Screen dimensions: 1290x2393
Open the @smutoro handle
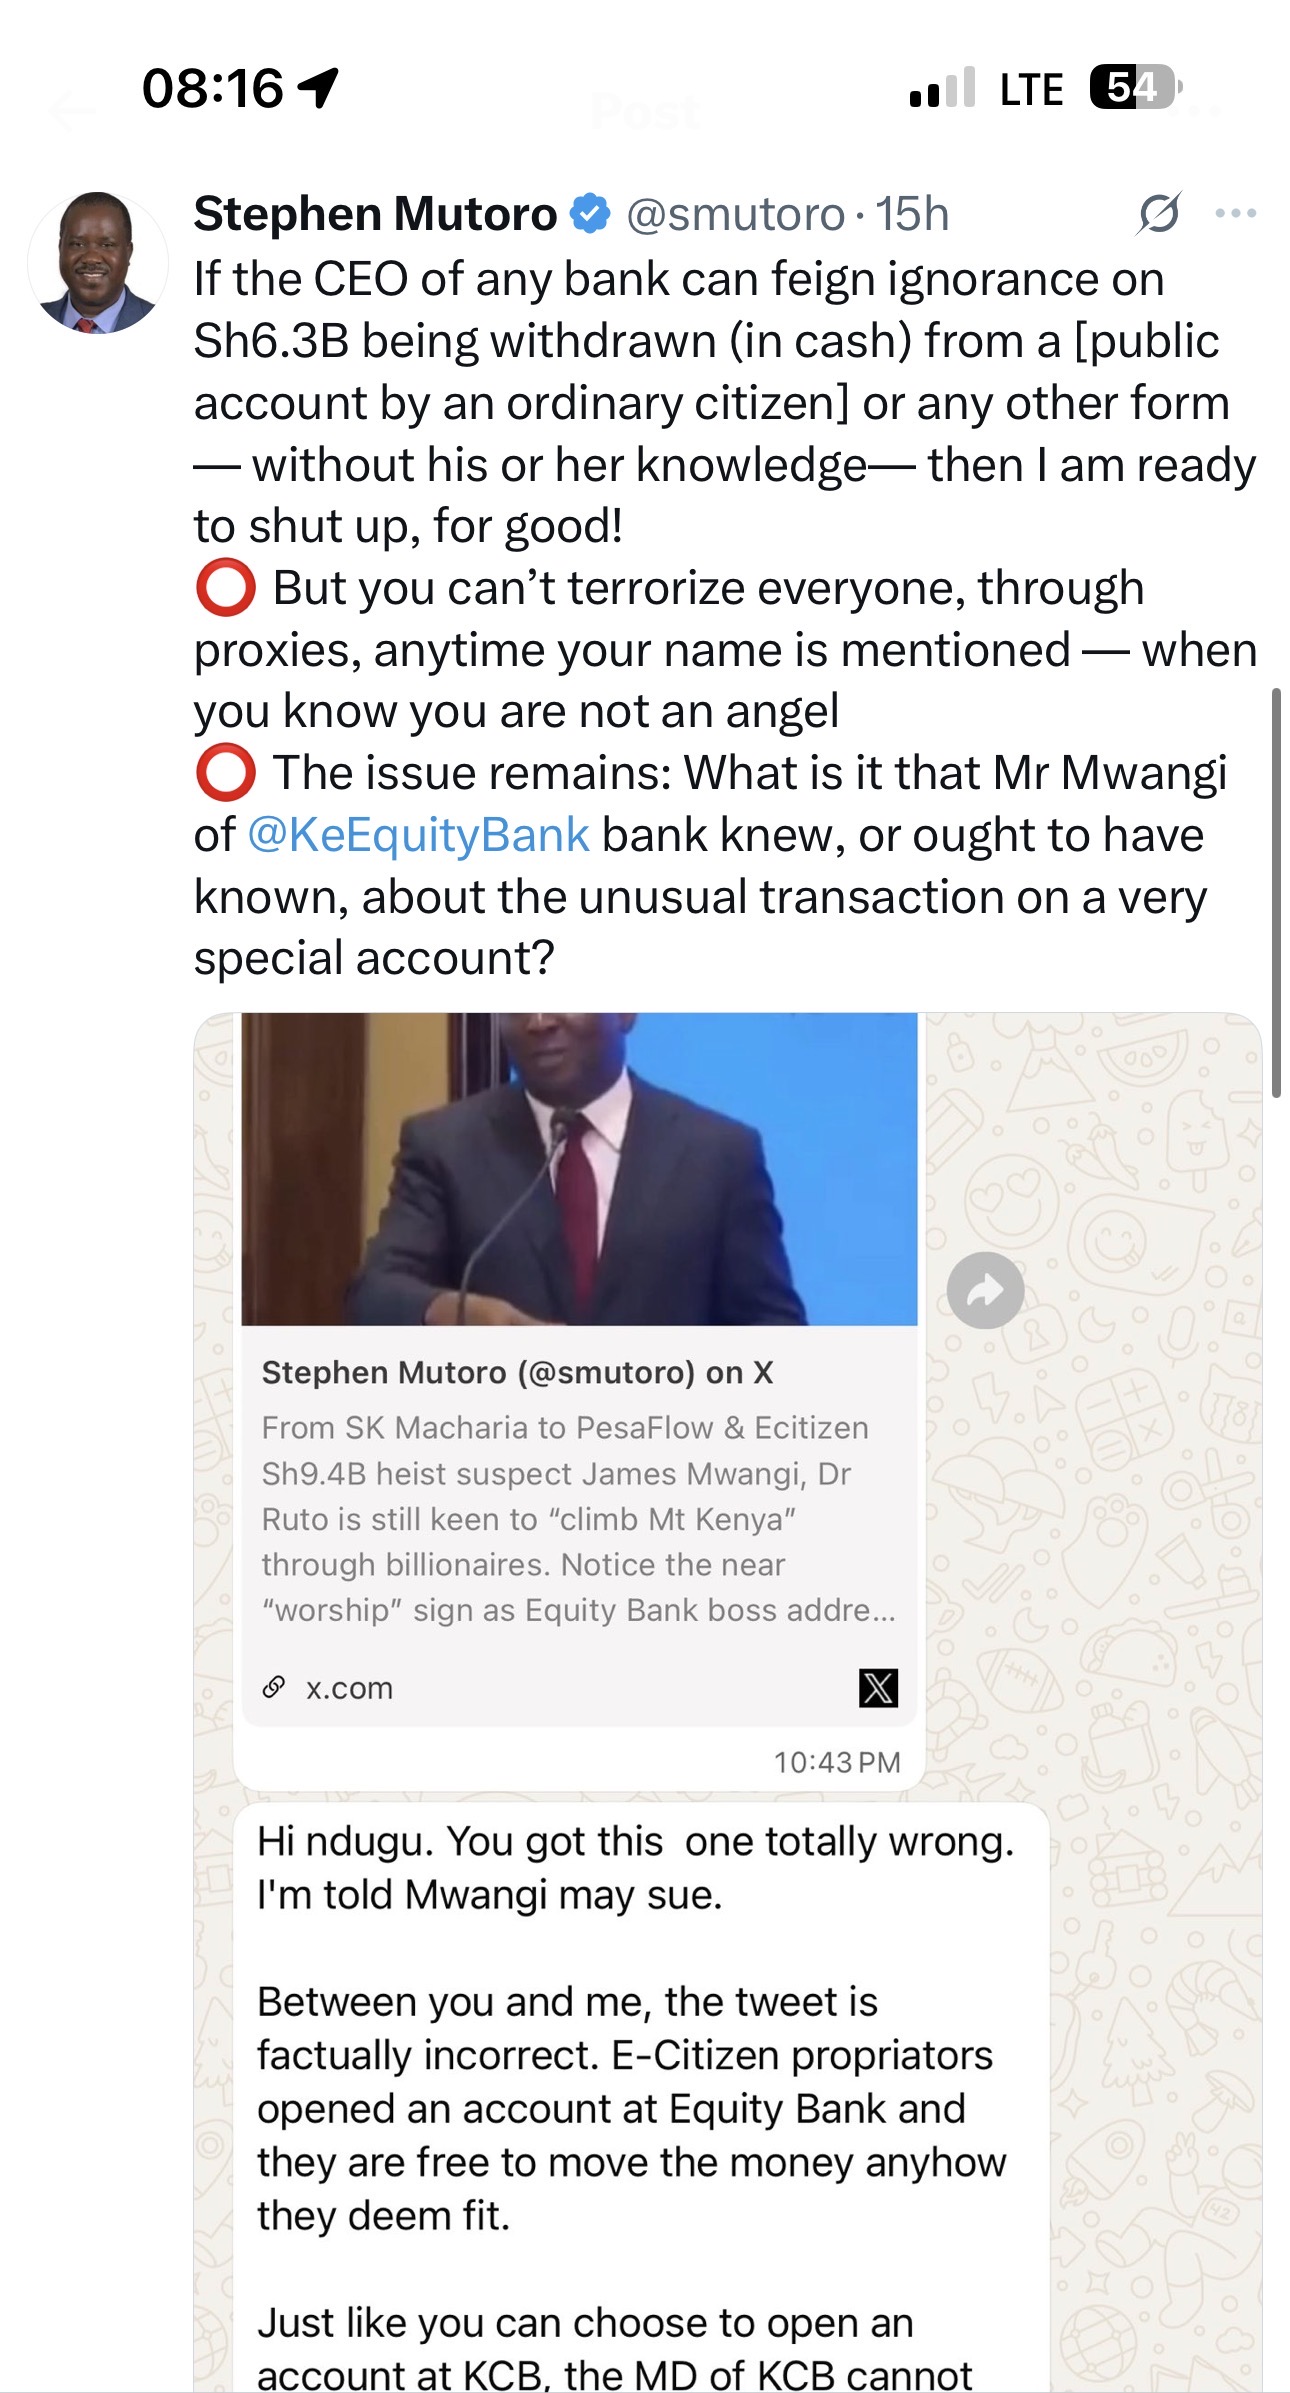pyautogui.click(x=736, y=214)
